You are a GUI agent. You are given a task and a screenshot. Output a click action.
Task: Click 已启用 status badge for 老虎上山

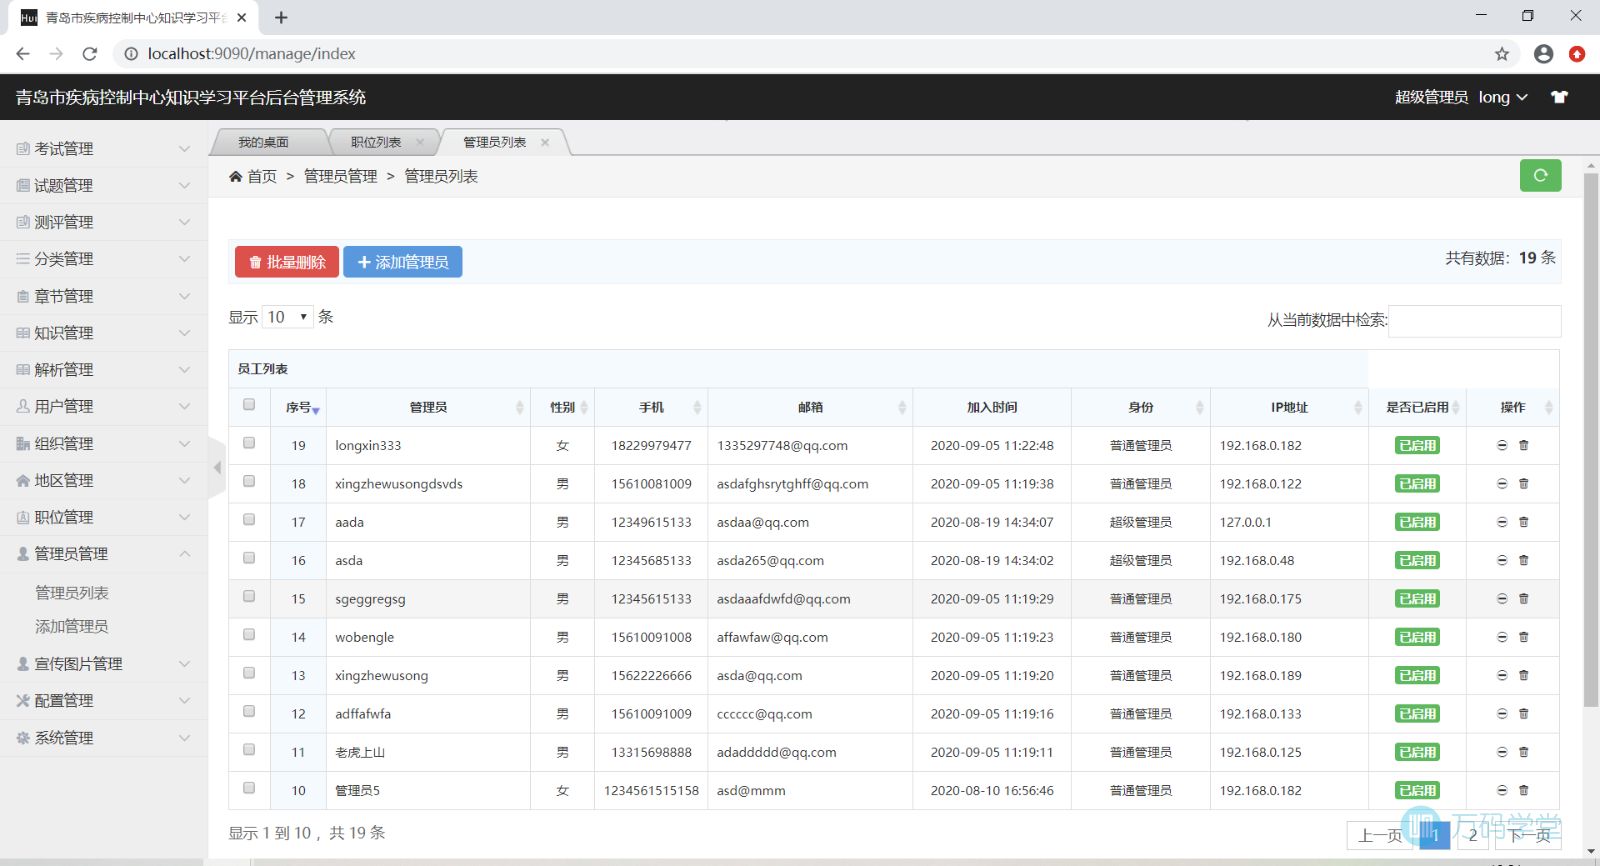(x=1417, y=752)
